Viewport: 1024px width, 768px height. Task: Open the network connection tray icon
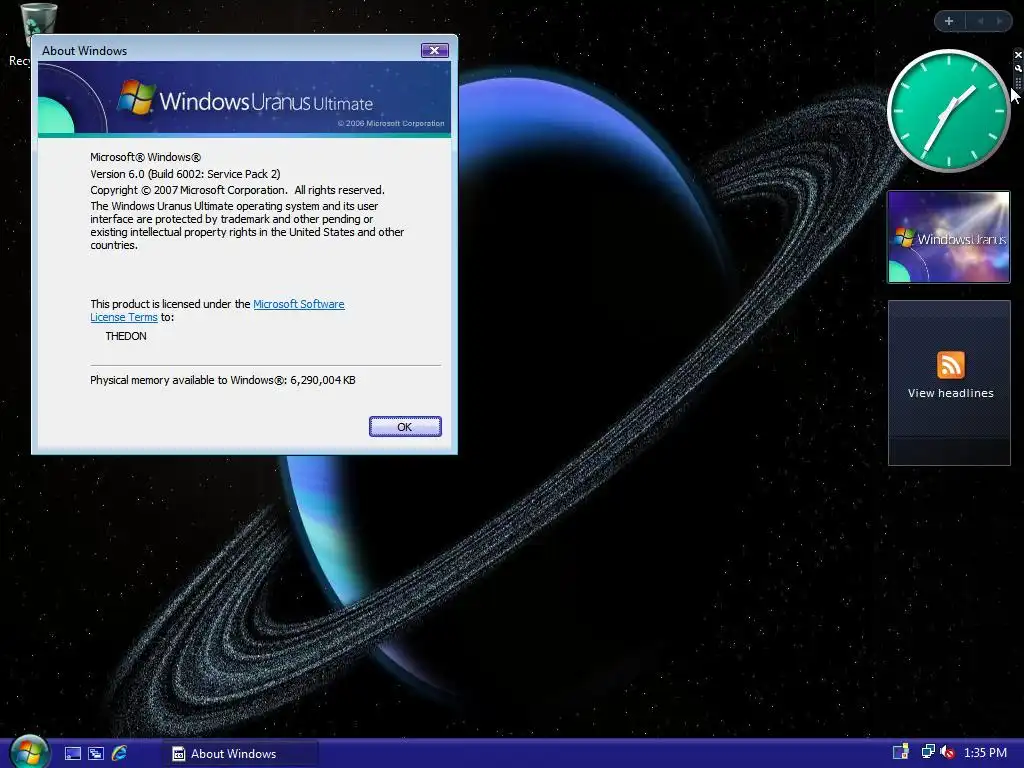927,752
